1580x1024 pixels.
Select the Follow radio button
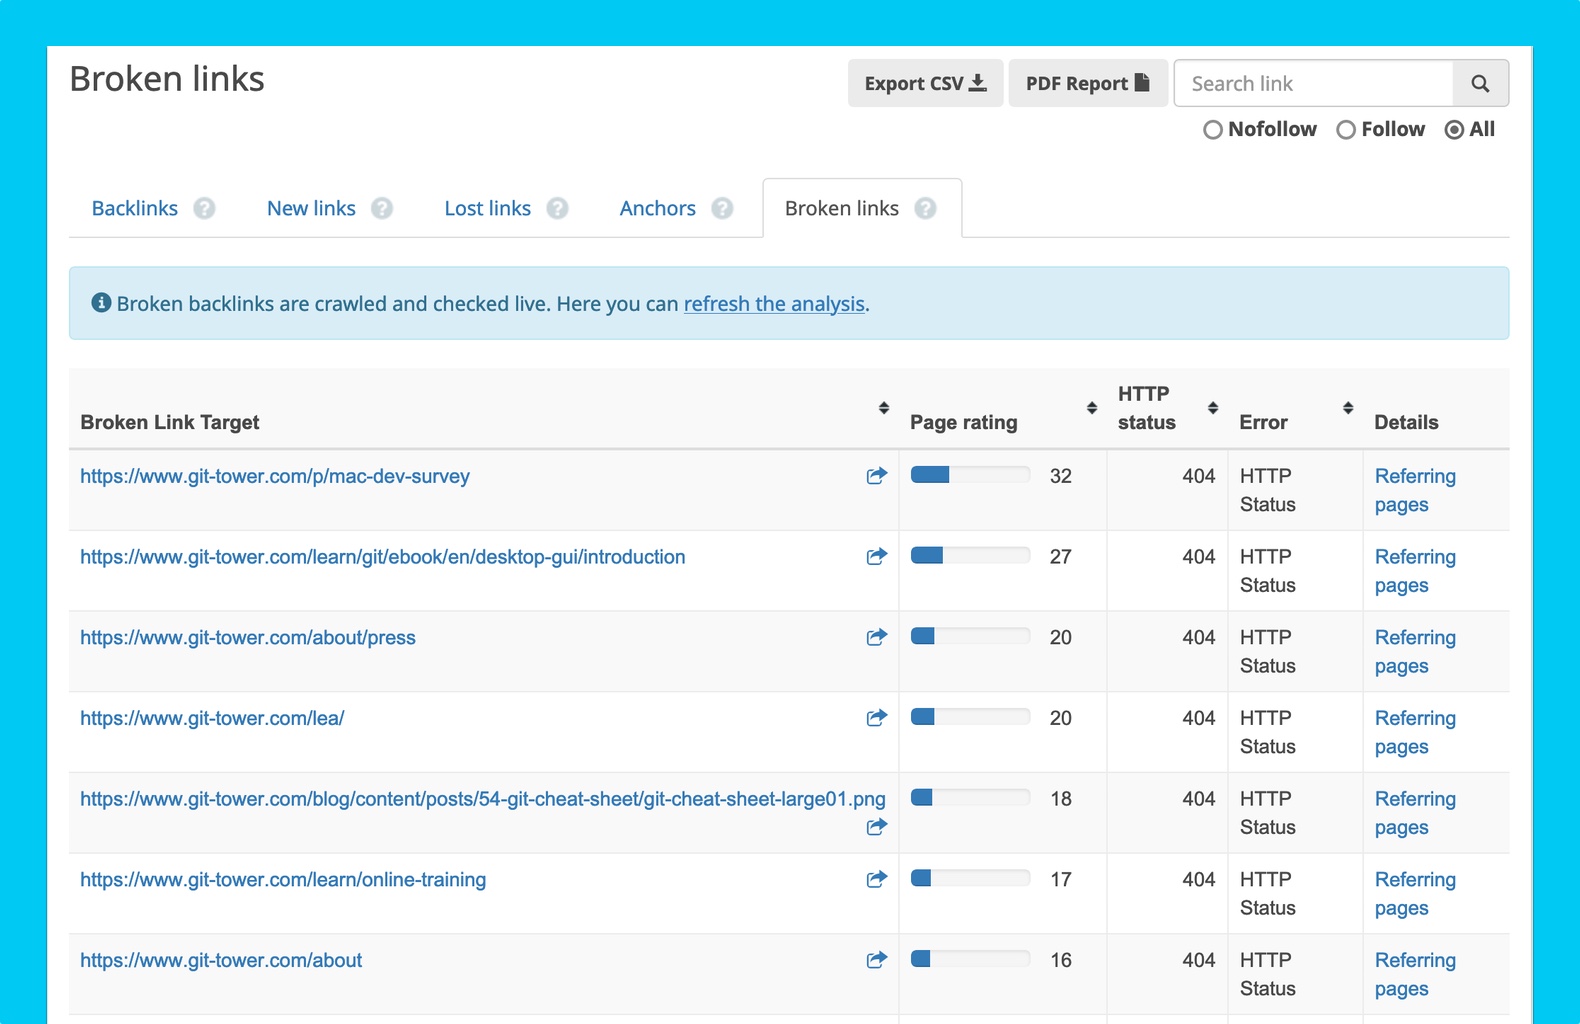(x=1346, y=130)
